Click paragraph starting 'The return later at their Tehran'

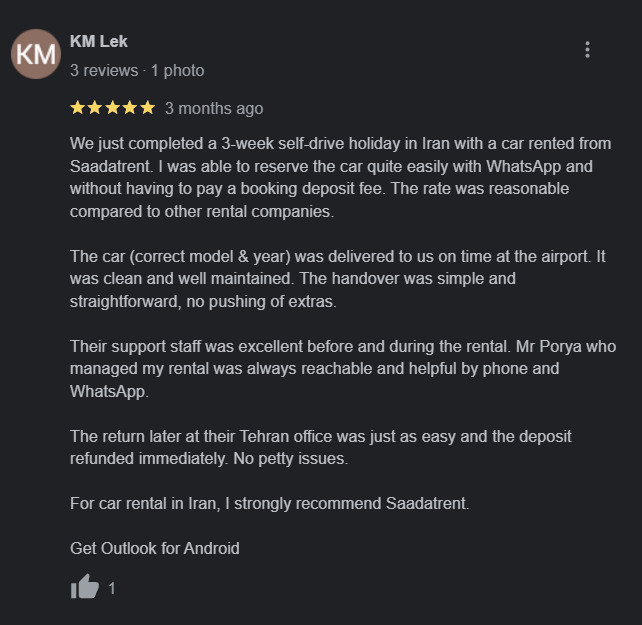pos(321,447)
